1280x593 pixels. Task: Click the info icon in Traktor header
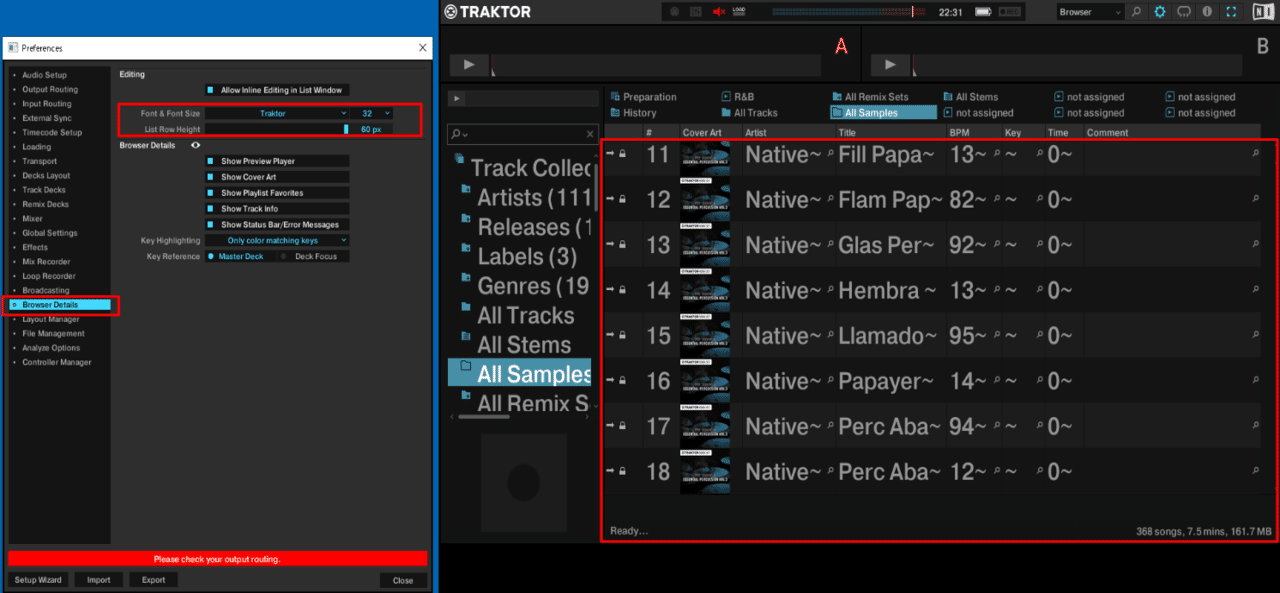click(x=1208, y=12)
